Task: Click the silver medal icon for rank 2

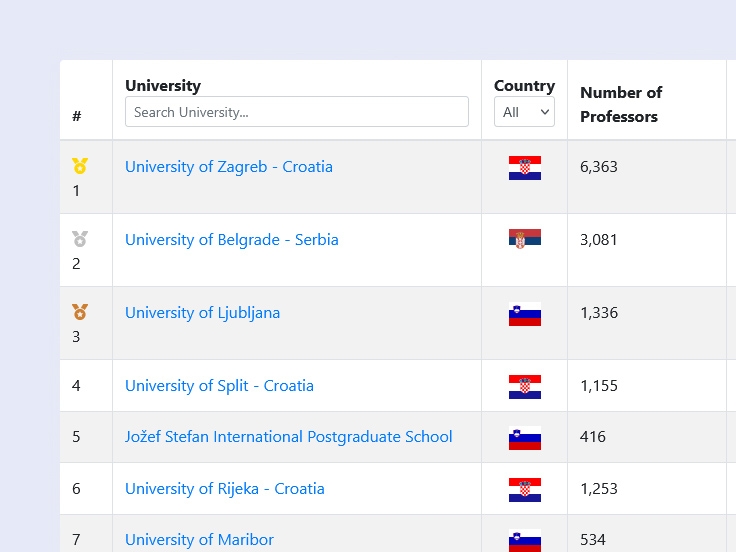Action: 80,239
